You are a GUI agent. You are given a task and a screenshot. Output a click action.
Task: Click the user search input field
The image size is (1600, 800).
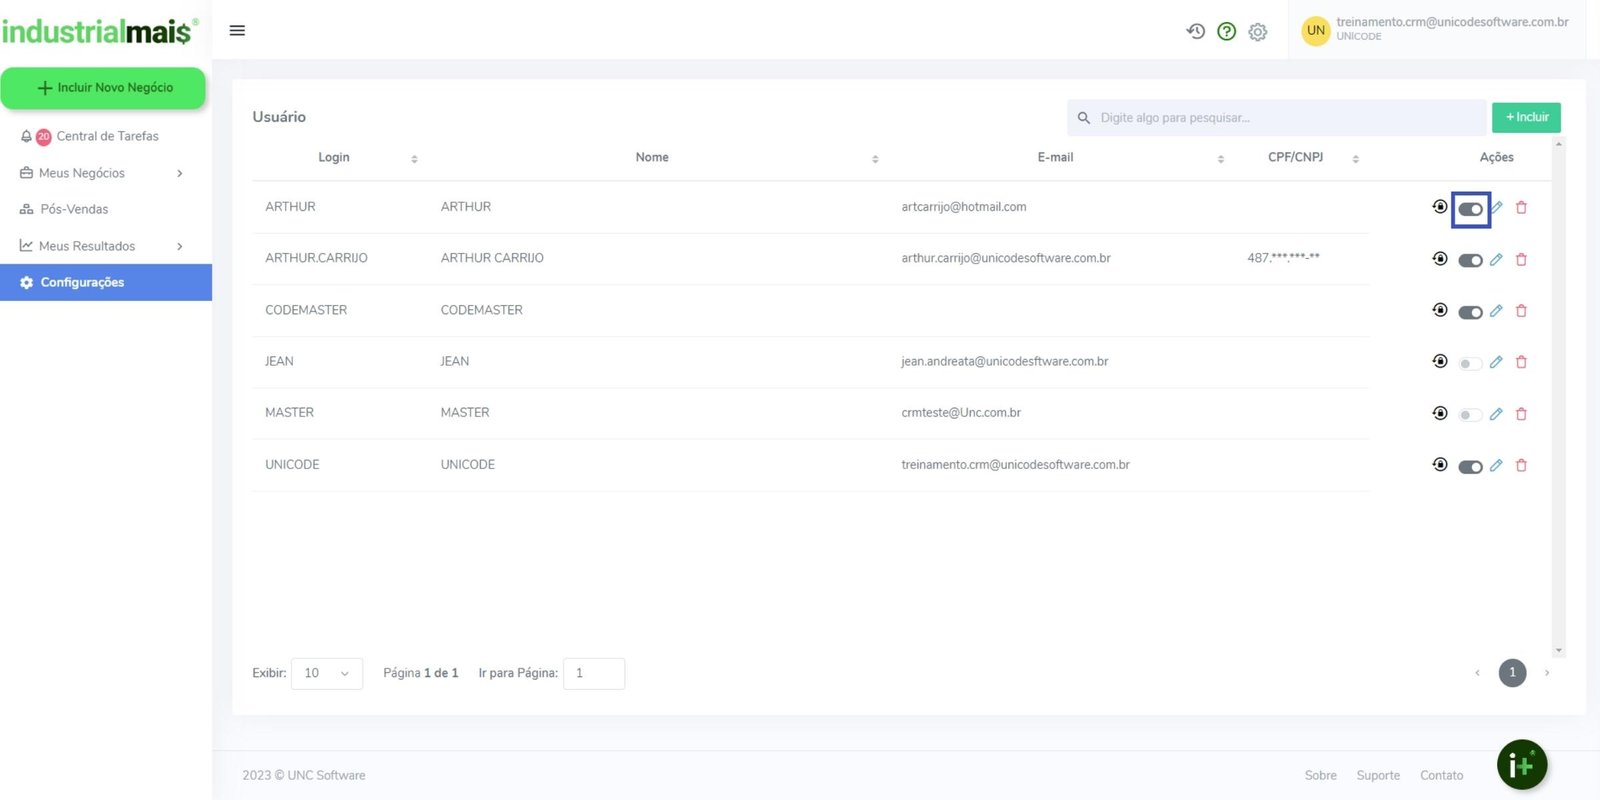(1280, 118)
